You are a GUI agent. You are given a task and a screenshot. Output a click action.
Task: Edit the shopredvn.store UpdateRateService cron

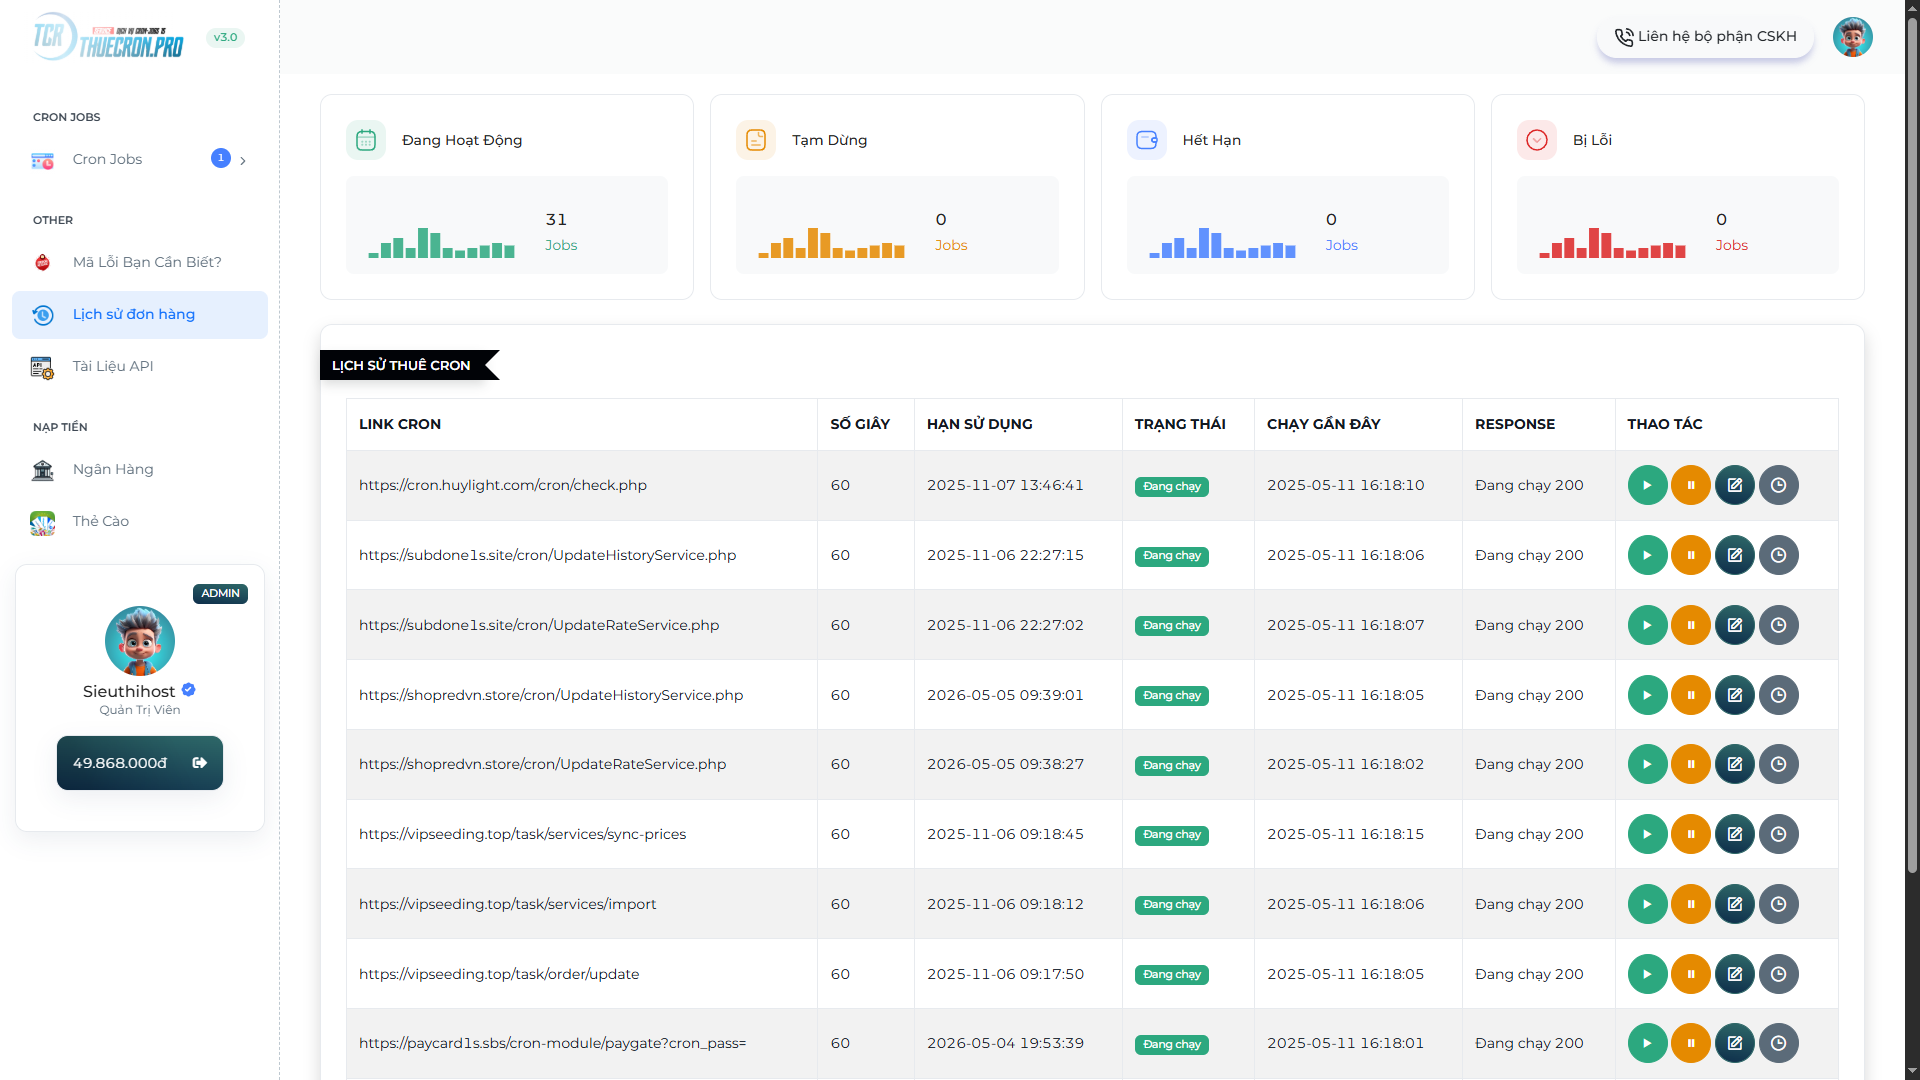point(1735,764)
